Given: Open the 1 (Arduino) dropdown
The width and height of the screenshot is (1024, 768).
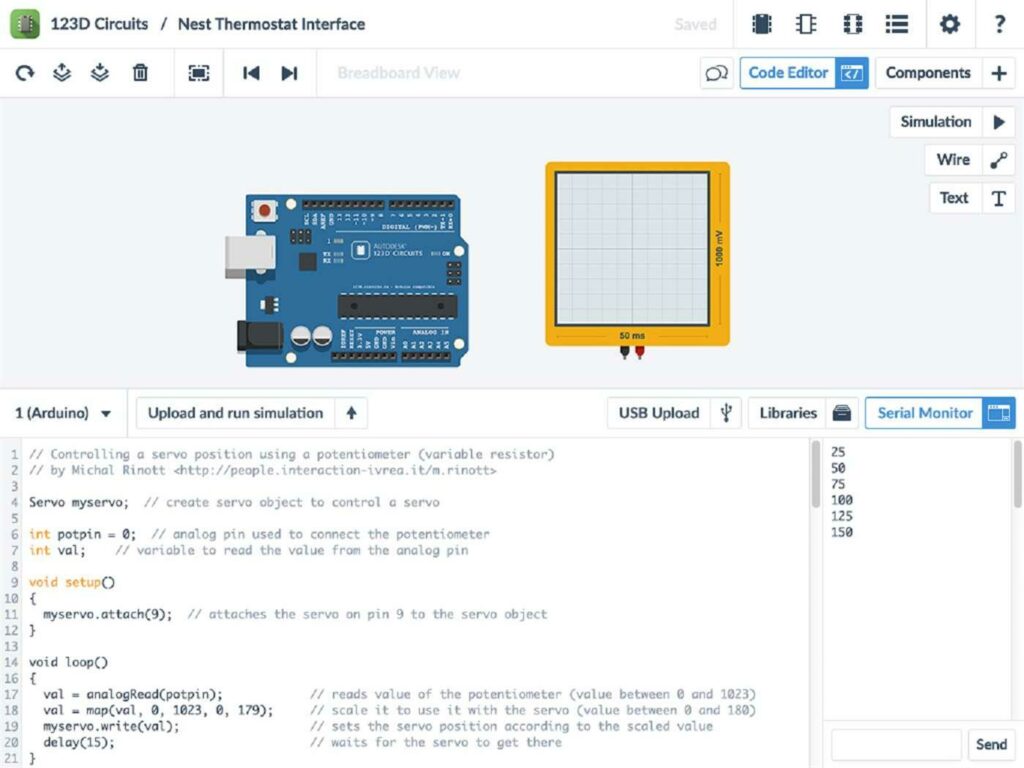Looking at the screenshot, I should [x=62, y=412].
